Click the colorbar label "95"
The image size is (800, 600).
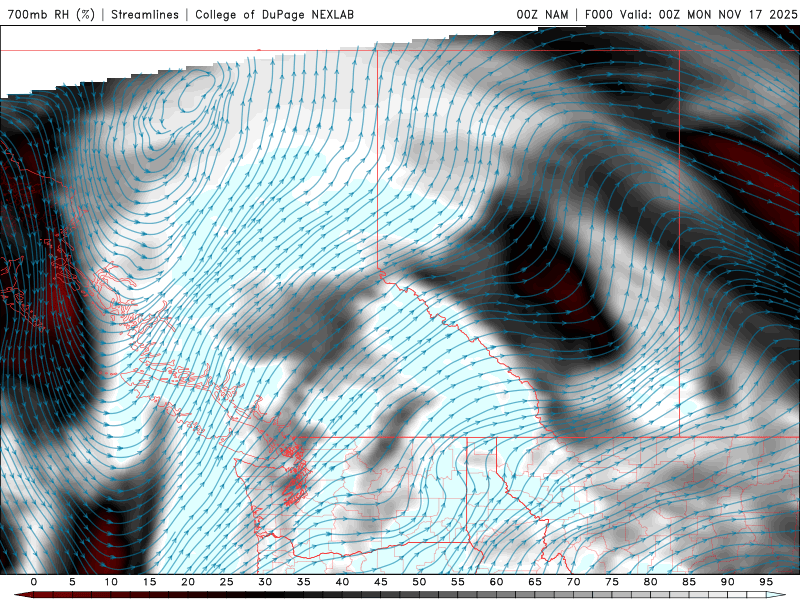(766, 582)
